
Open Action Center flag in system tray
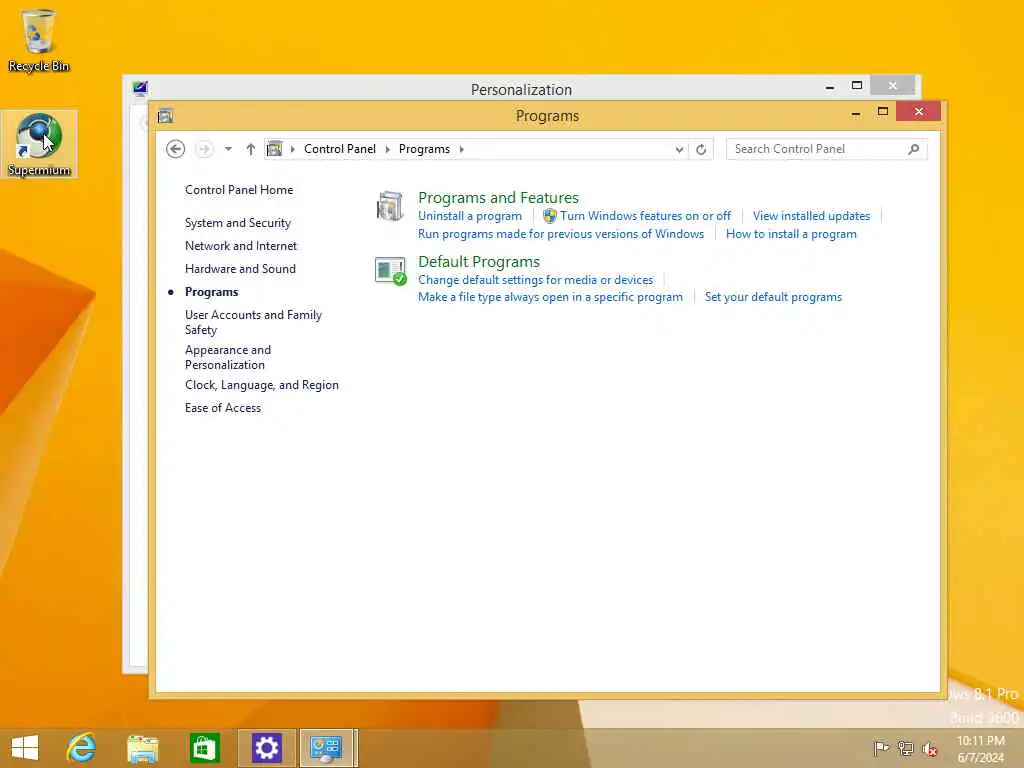coord(881,748)
